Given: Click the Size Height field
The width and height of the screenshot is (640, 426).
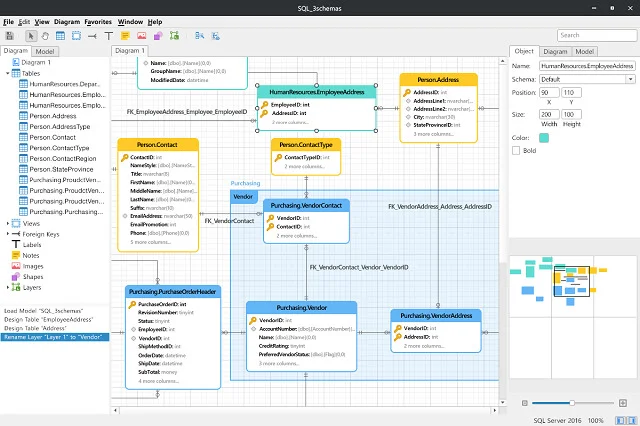Looking at the screenshot, I should click(x=571, y=114).
